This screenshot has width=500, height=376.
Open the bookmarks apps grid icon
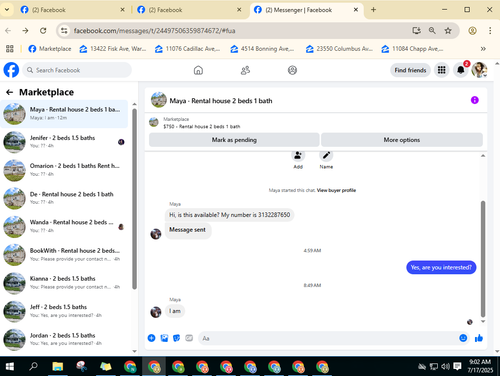[x=10, y=49]
